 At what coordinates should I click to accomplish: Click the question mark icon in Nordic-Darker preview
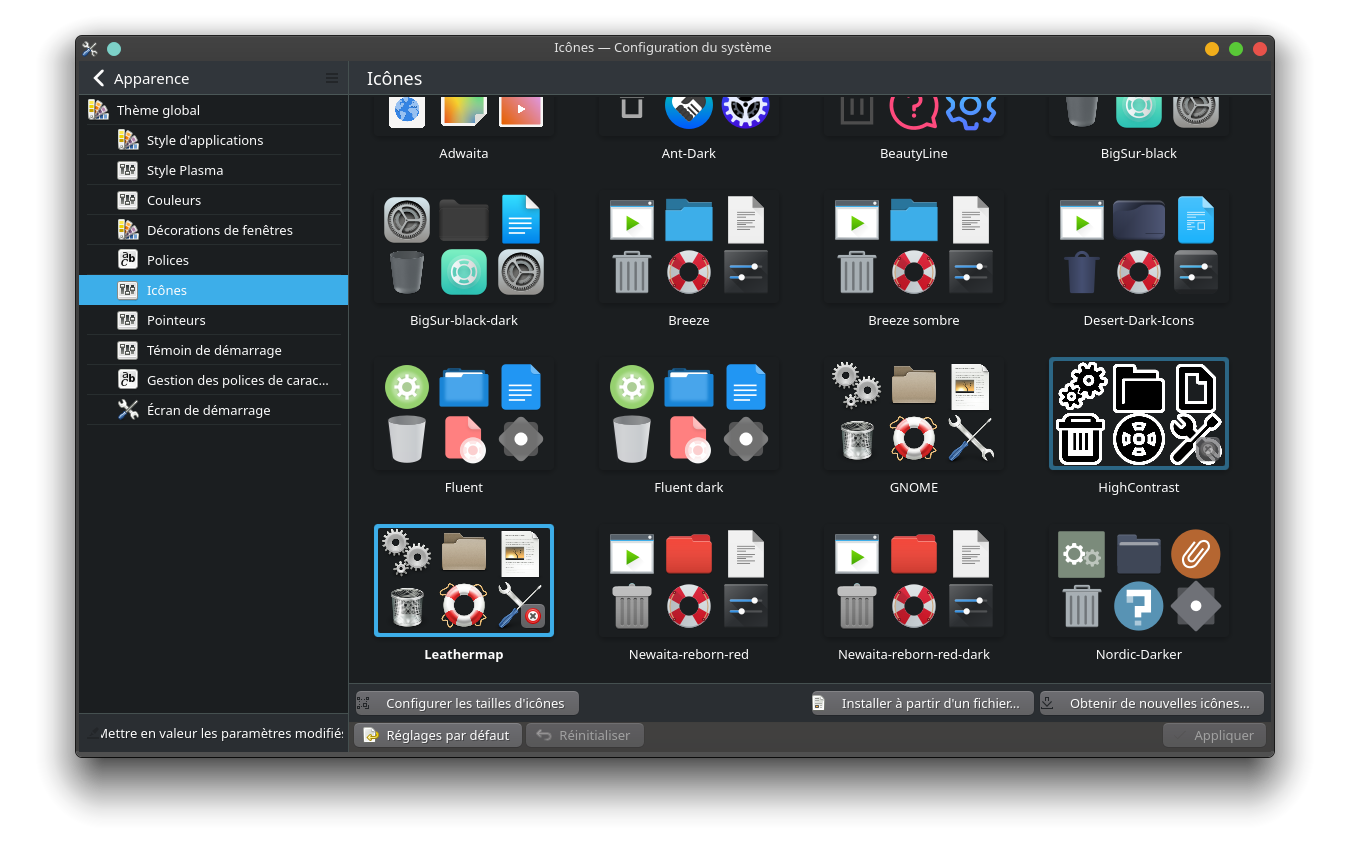point(1138,606)
